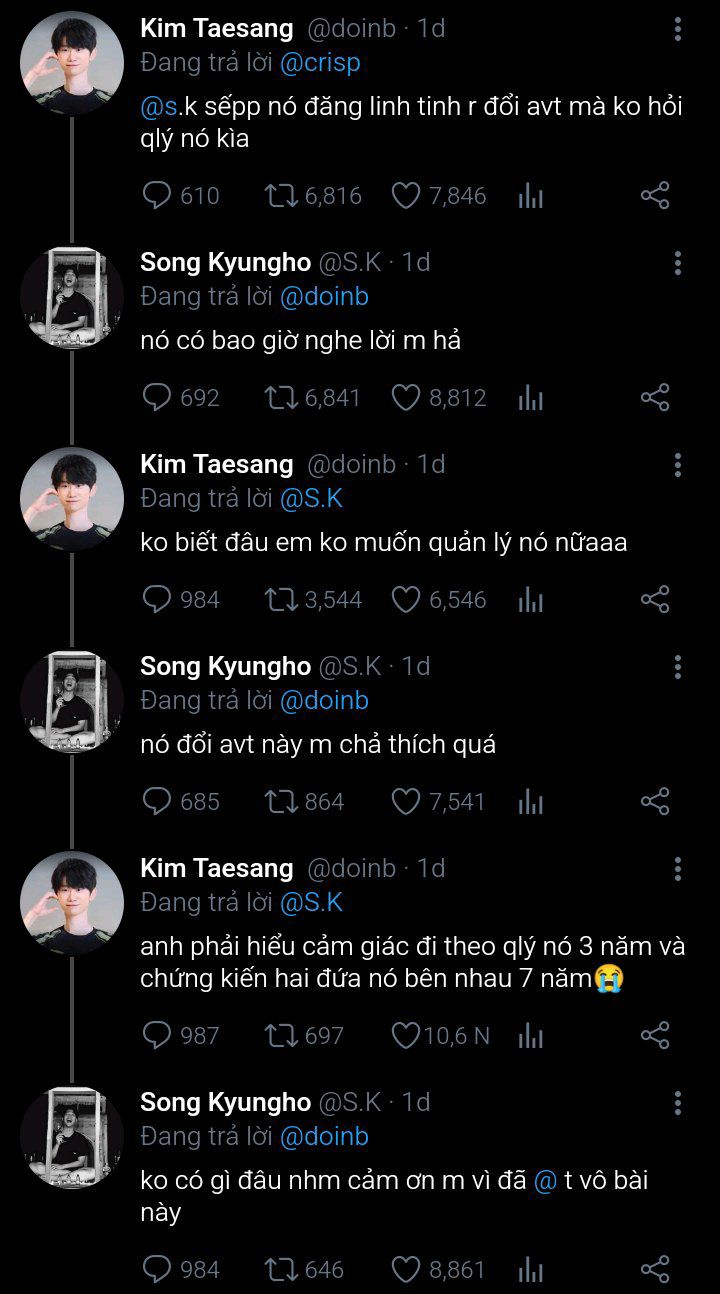Image resolution: width=720 pixels, height=1294 pixels.
Task: Open Kim Taesang's avatar on the first tweet
Action: [x=72, y=62]
